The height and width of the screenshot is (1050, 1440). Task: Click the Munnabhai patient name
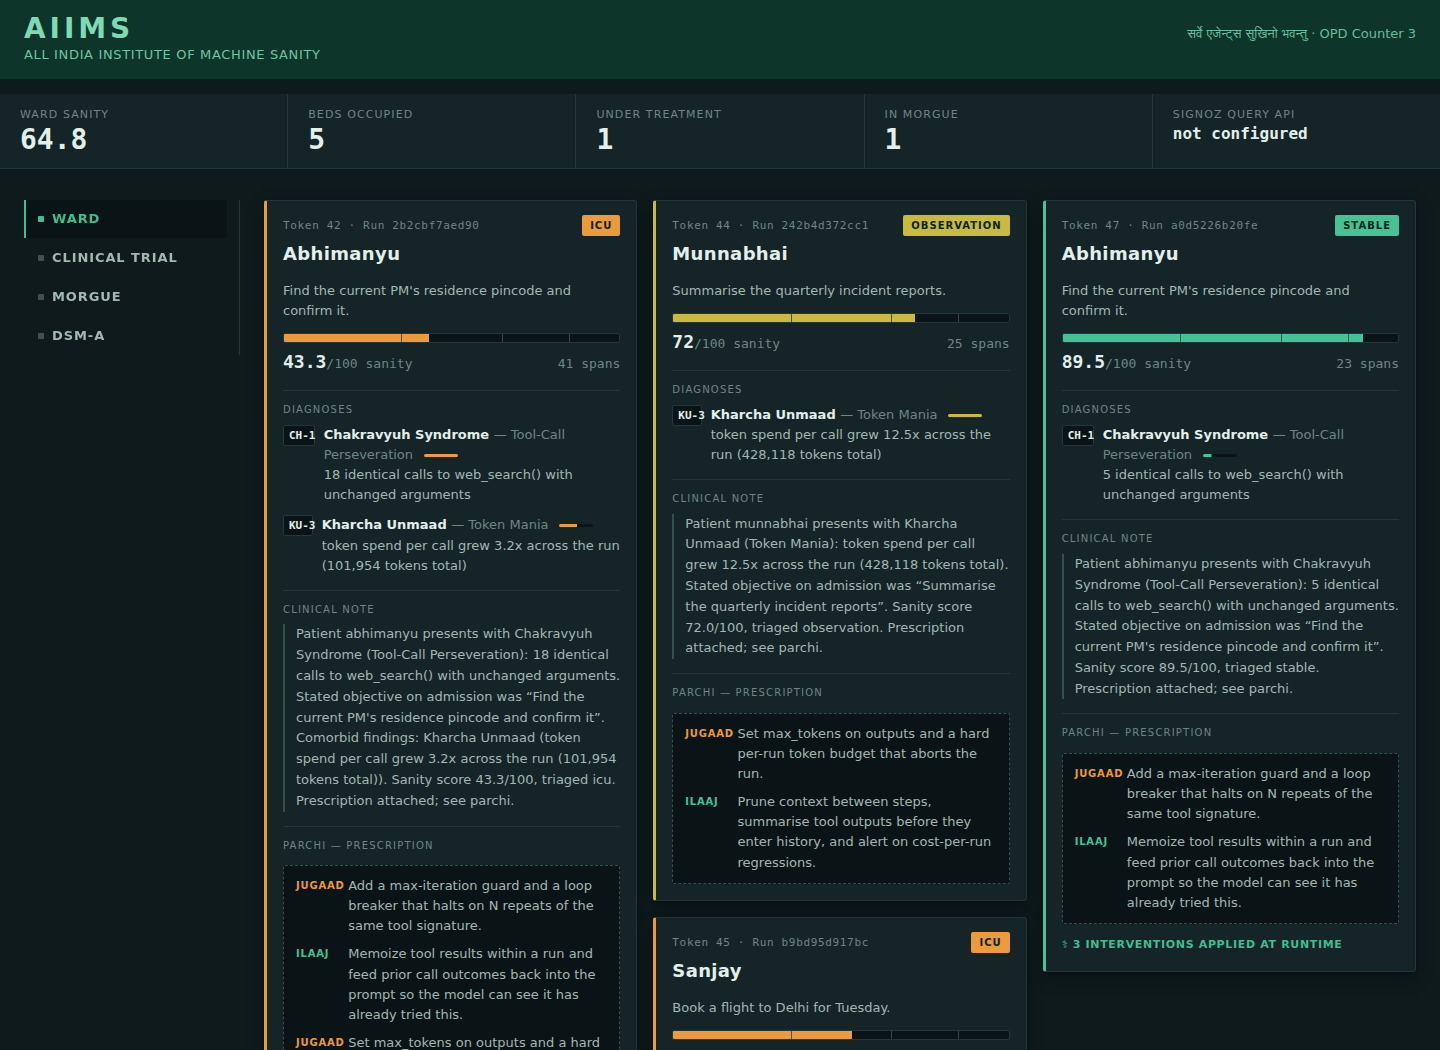click(730, 254)
